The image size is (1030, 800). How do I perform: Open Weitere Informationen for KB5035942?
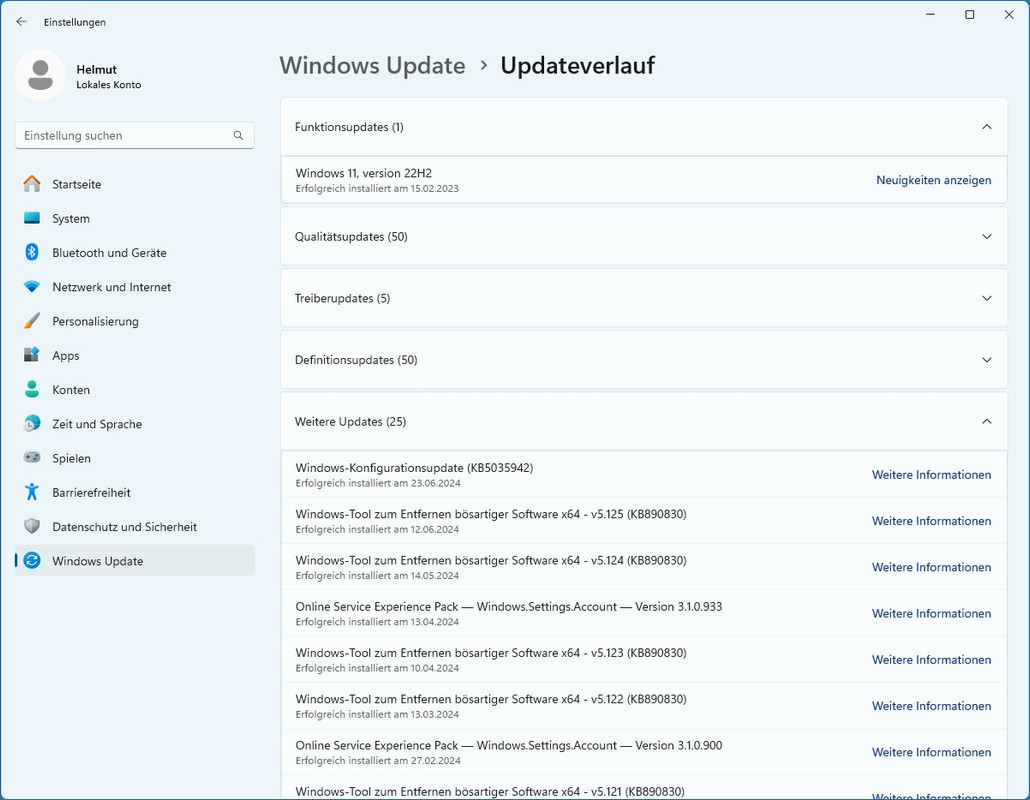click(931, 475)
